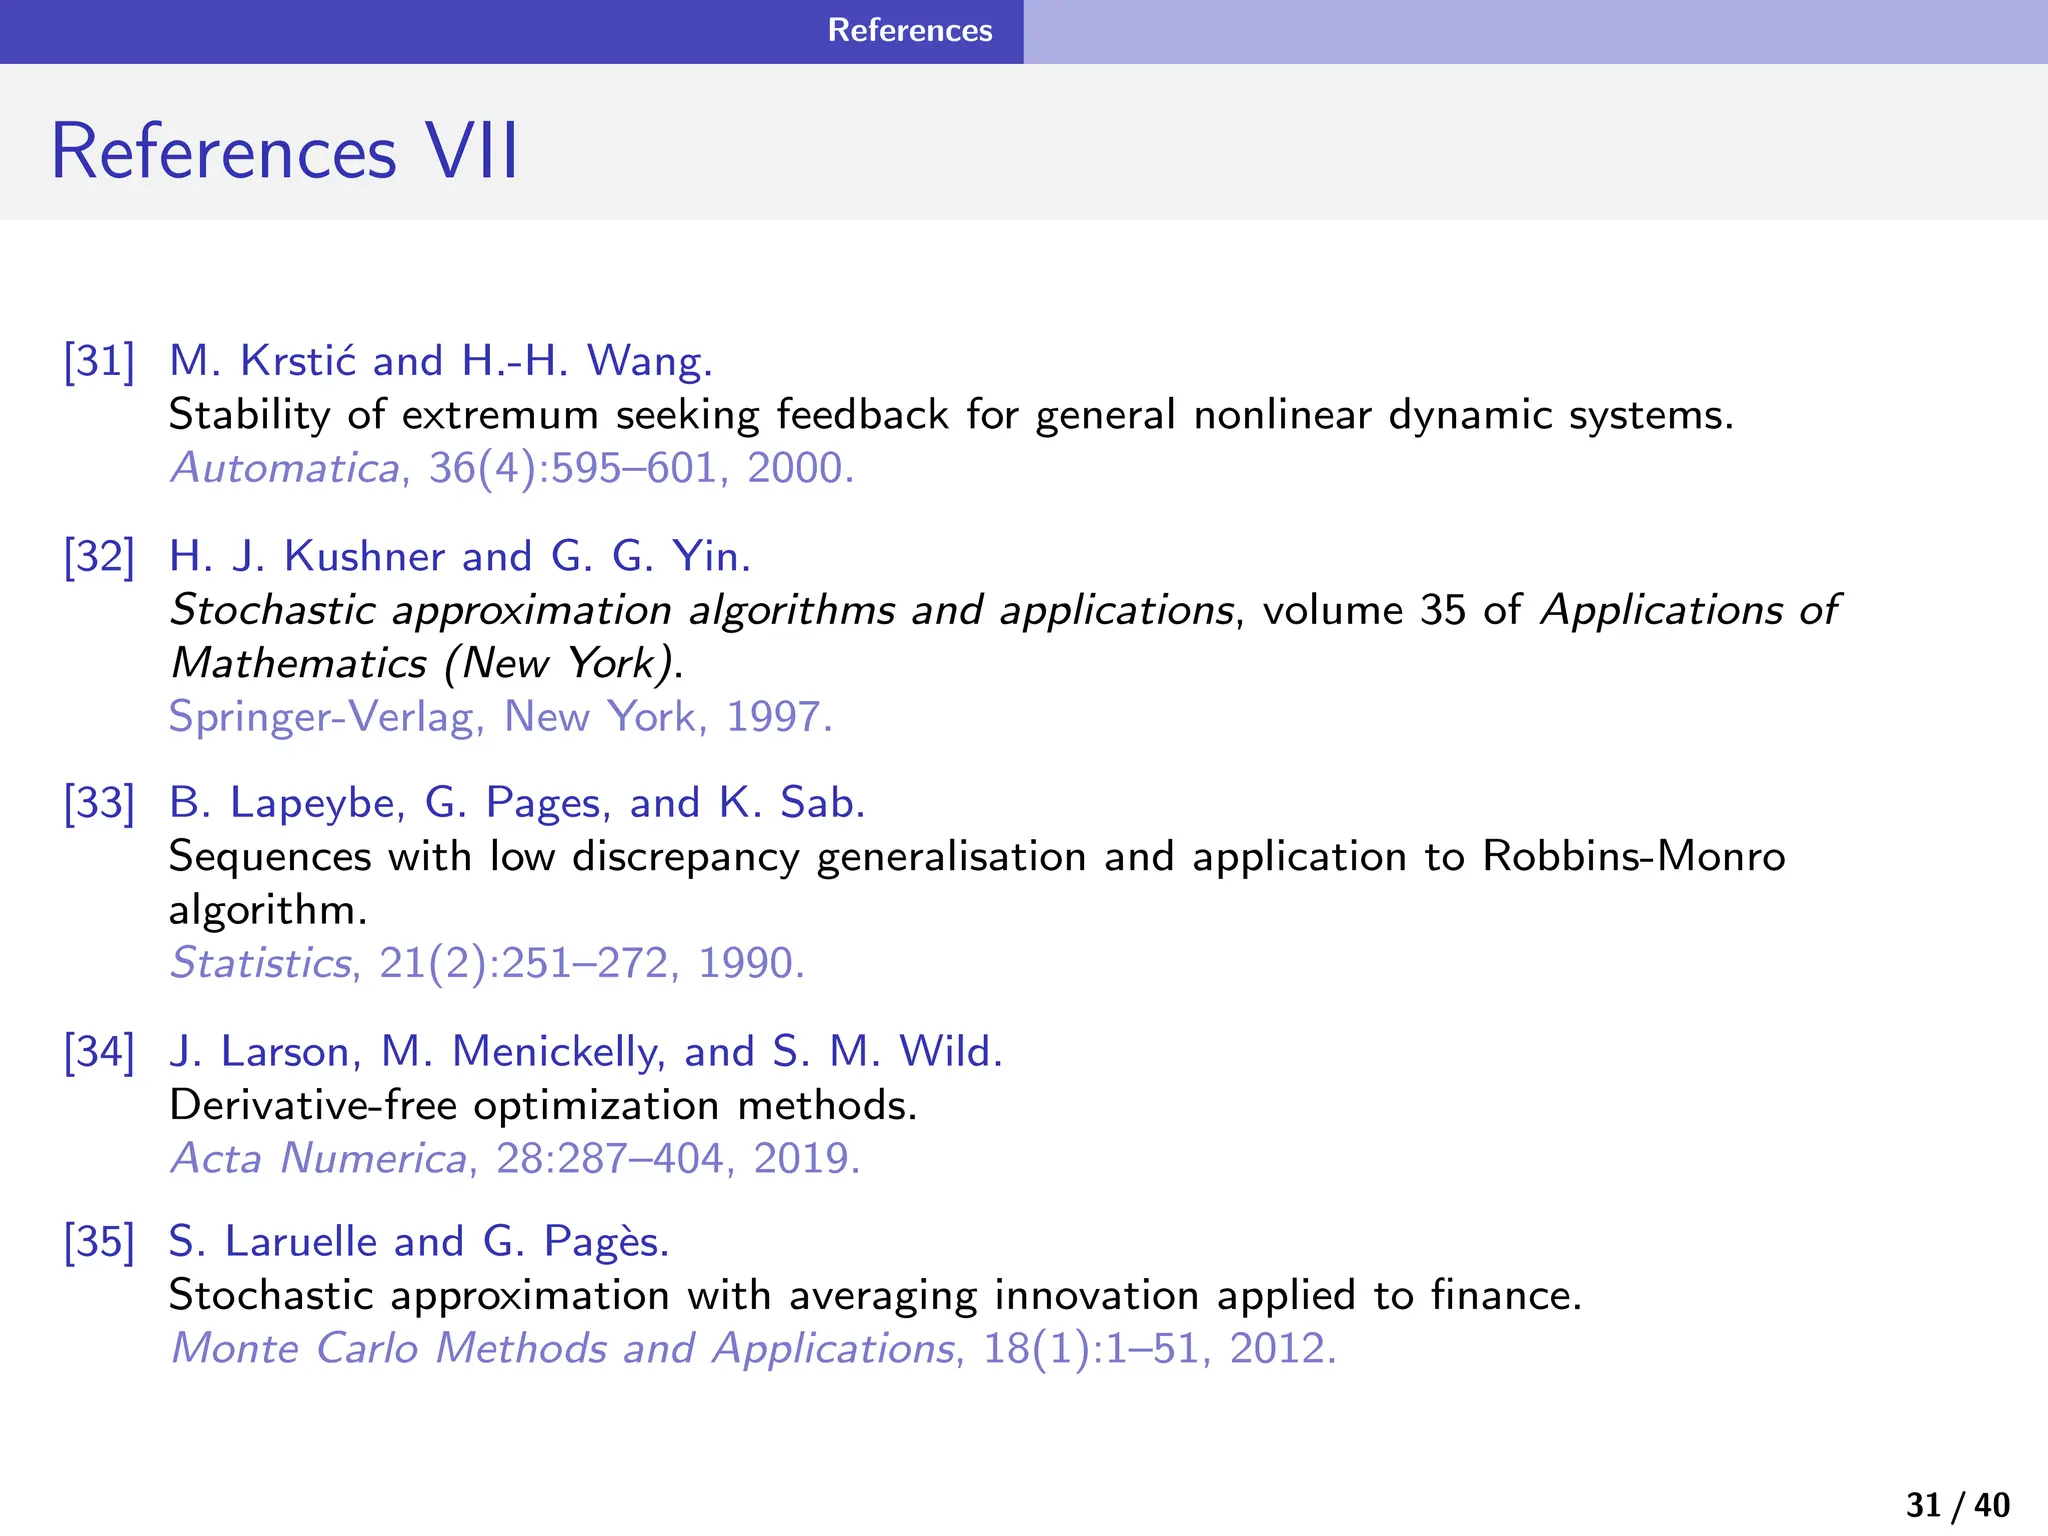
Task: Click Springer-Verlag, New York, 1997 publisher line
Action: (x=500, y=717)
